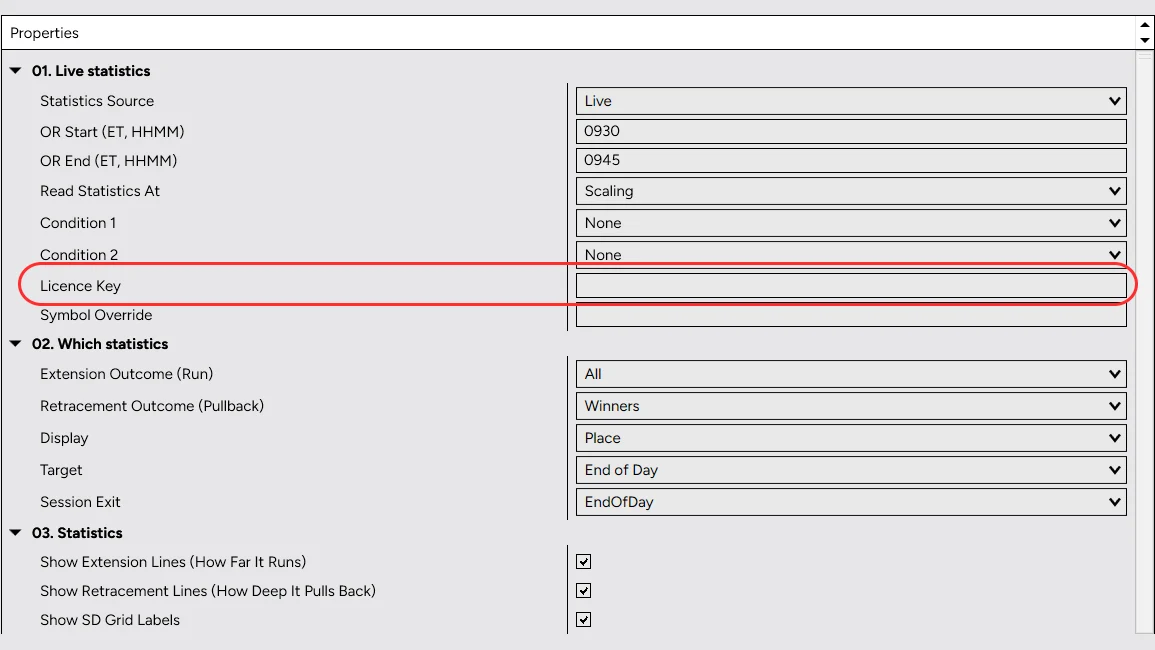The height and width of the screenshot is (650, 1155).
Task: Click the Target row label
Action: pyautogui.click(x=61, y=470)
